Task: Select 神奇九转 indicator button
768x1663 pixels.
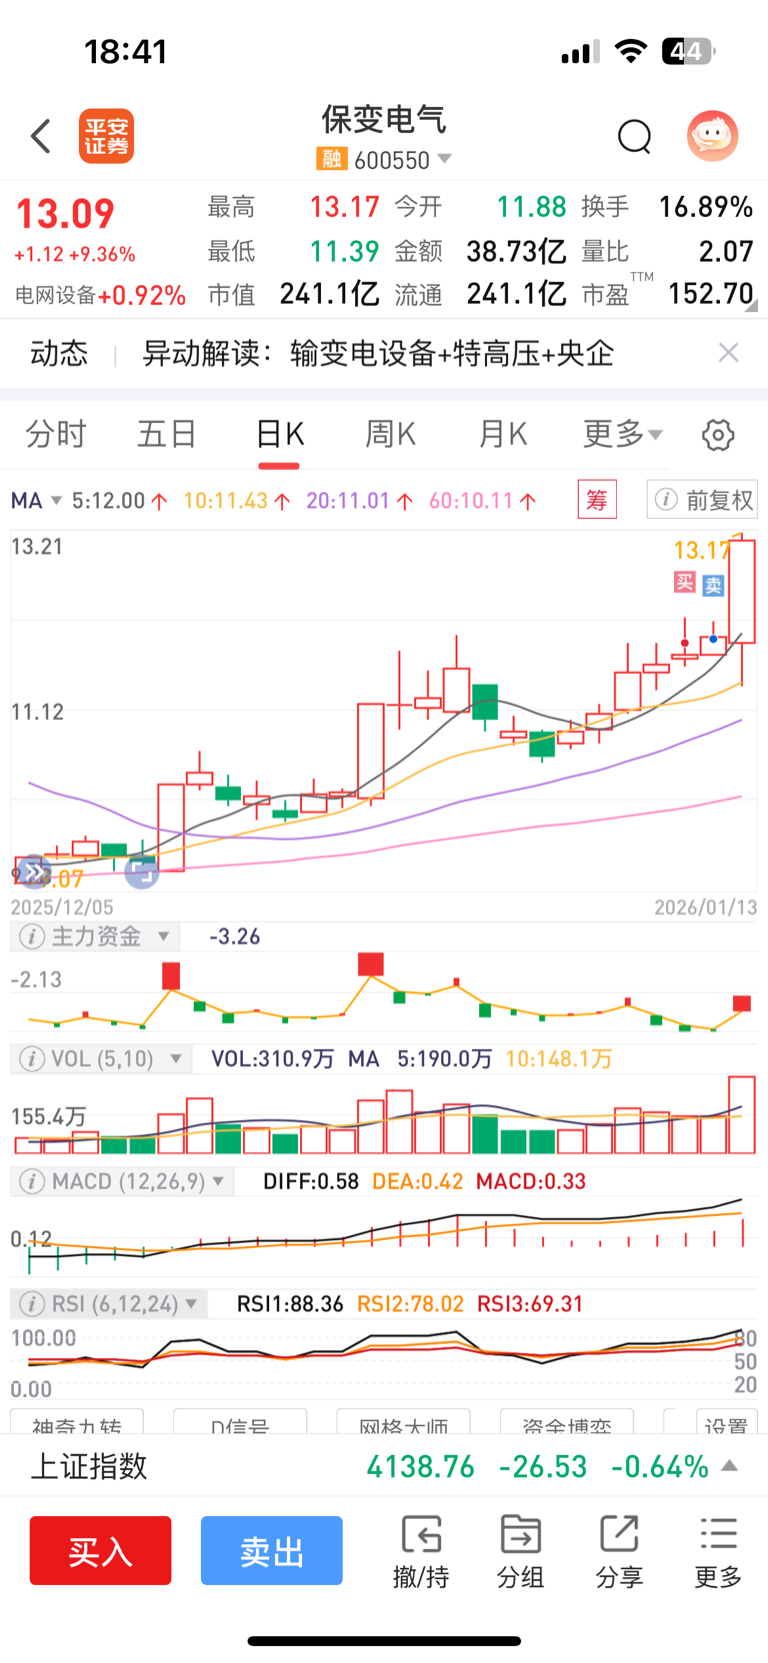Action: pyautogui.click(x=77, y=1422)
